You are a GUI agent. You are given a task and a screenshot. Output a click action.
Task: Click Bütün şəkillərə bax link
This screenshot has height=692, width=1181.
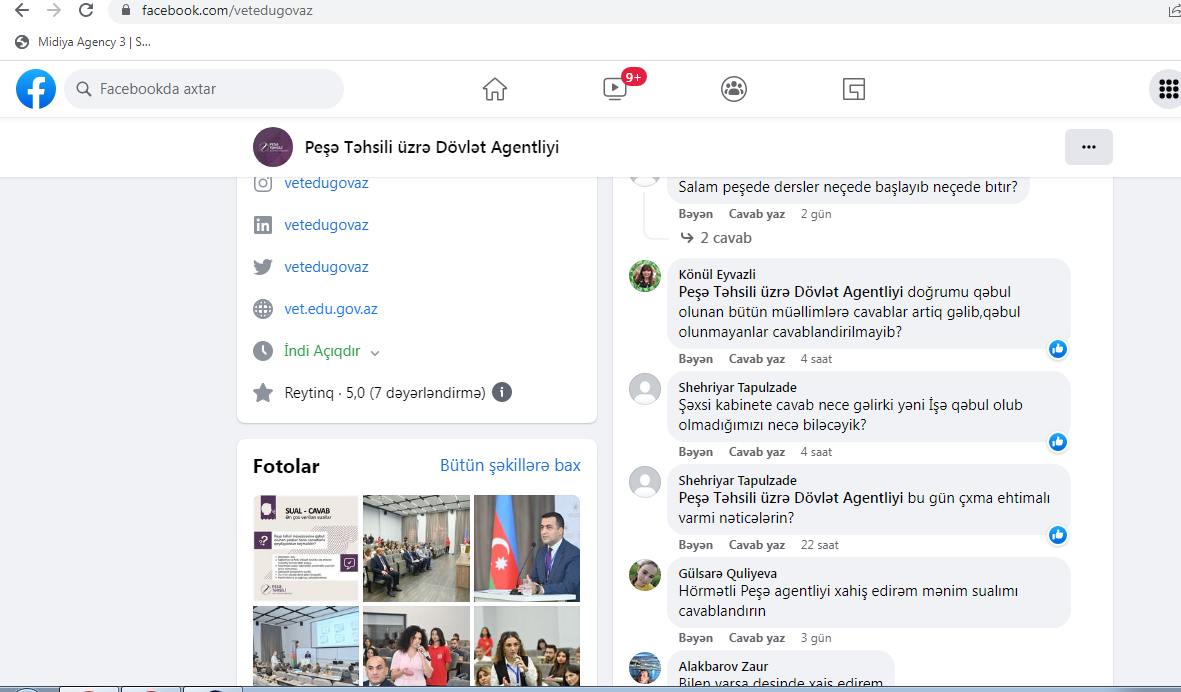coord(510,465)
